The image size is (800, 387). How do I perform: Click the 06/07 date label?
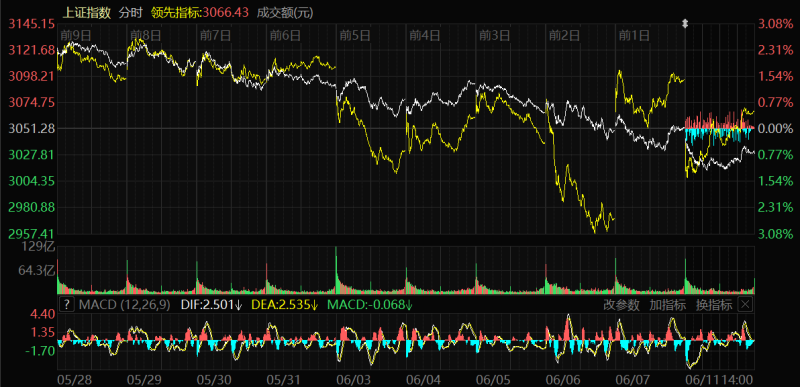tap(634, 379)
